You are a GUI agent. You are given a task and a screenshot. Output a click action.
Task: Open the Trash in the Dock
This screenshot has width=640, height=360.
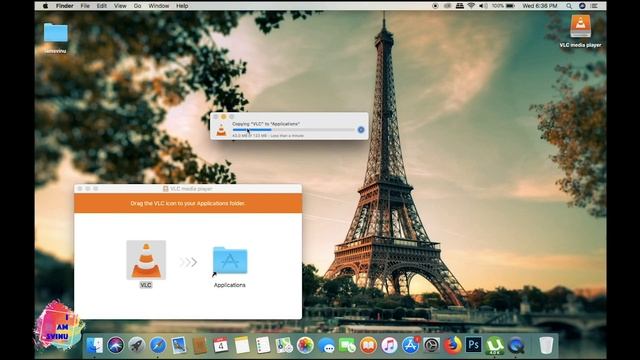click(546, 345)
